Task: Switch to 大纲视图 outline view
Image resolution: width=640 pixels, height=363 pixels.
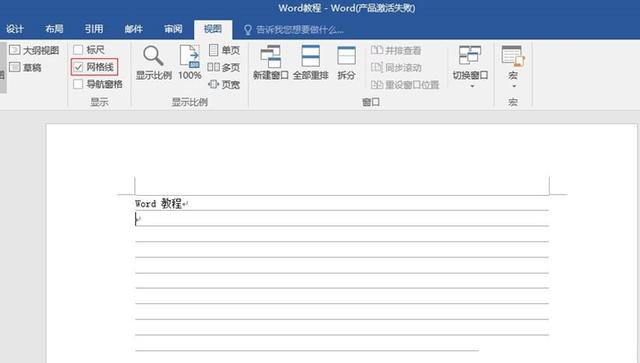Action: [x=34, y=50]
